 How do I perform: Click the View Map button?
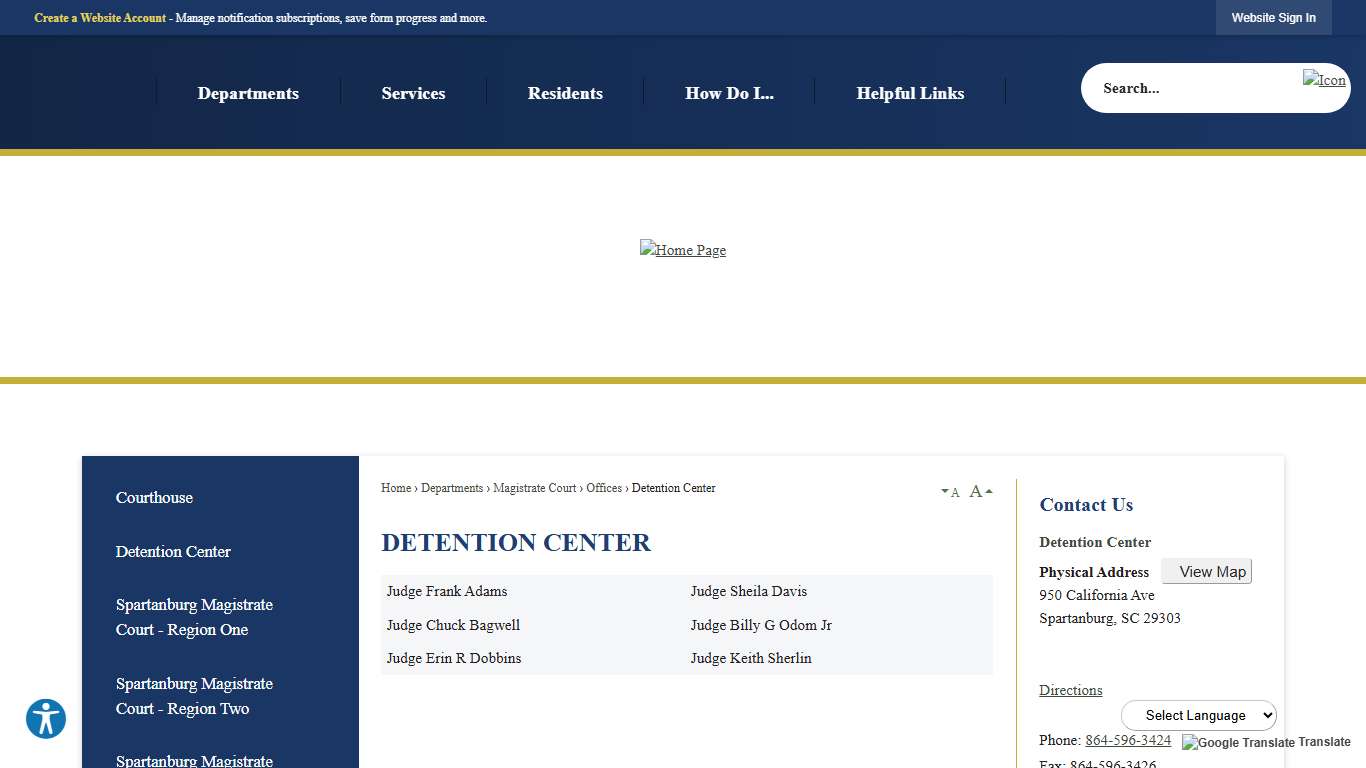coord(1206,571)
